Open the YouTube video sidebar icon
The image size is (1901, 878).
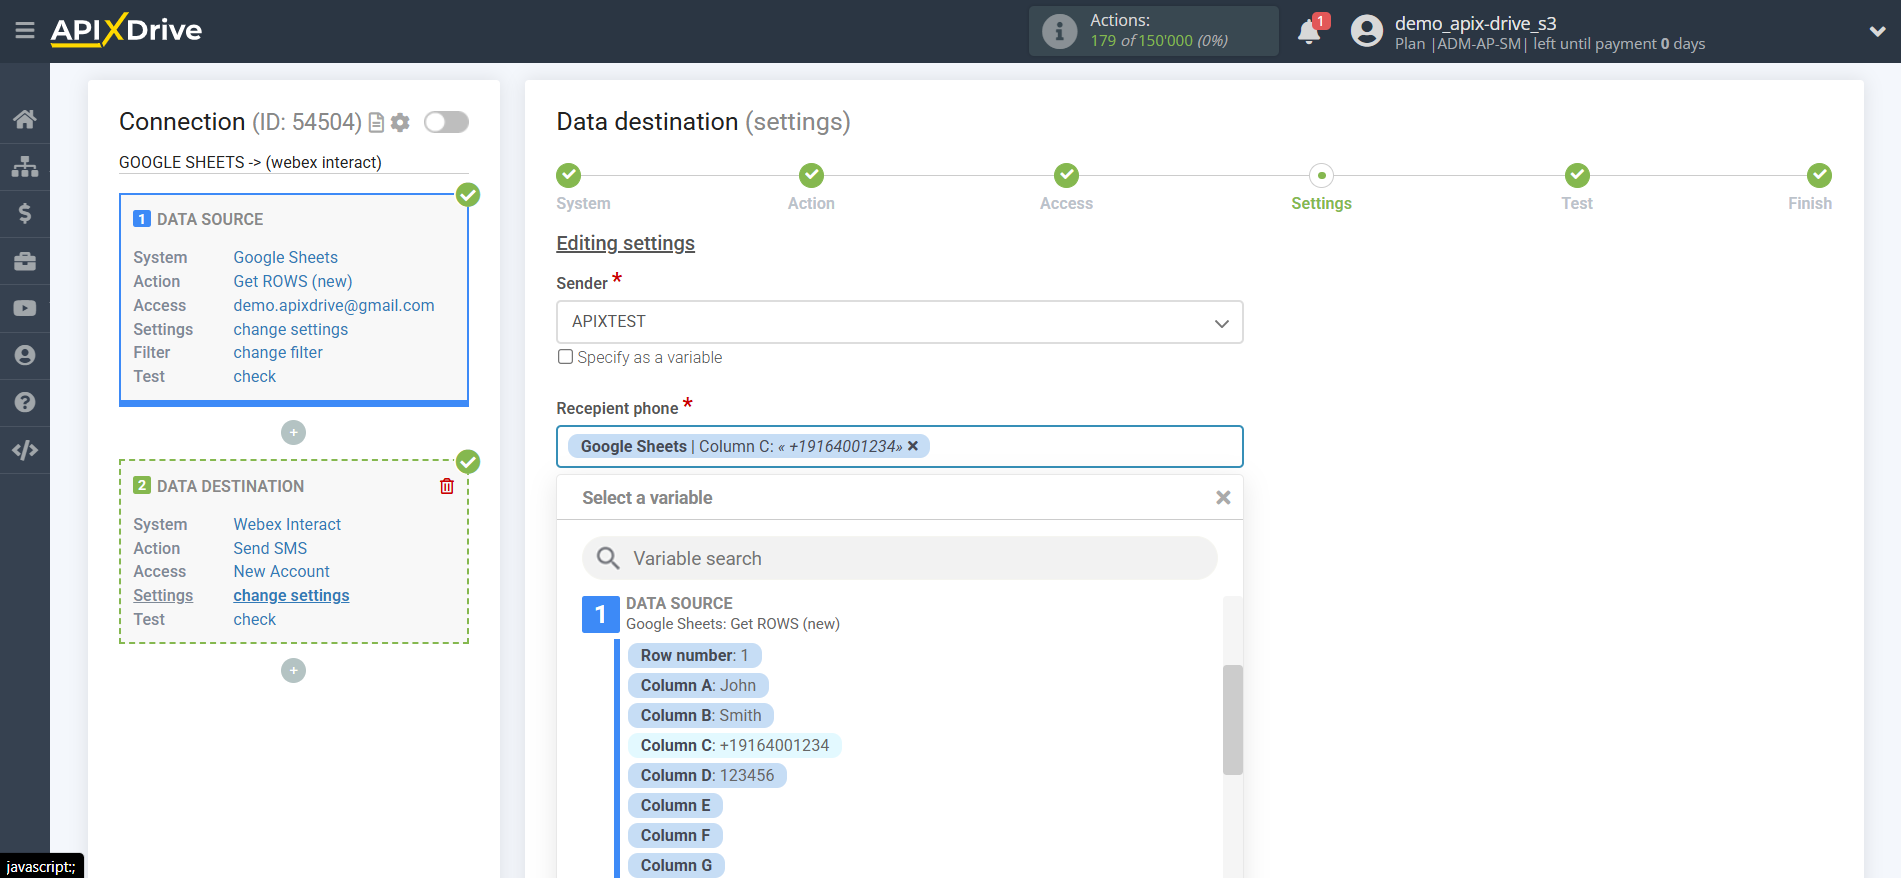[x=25, y=308]
